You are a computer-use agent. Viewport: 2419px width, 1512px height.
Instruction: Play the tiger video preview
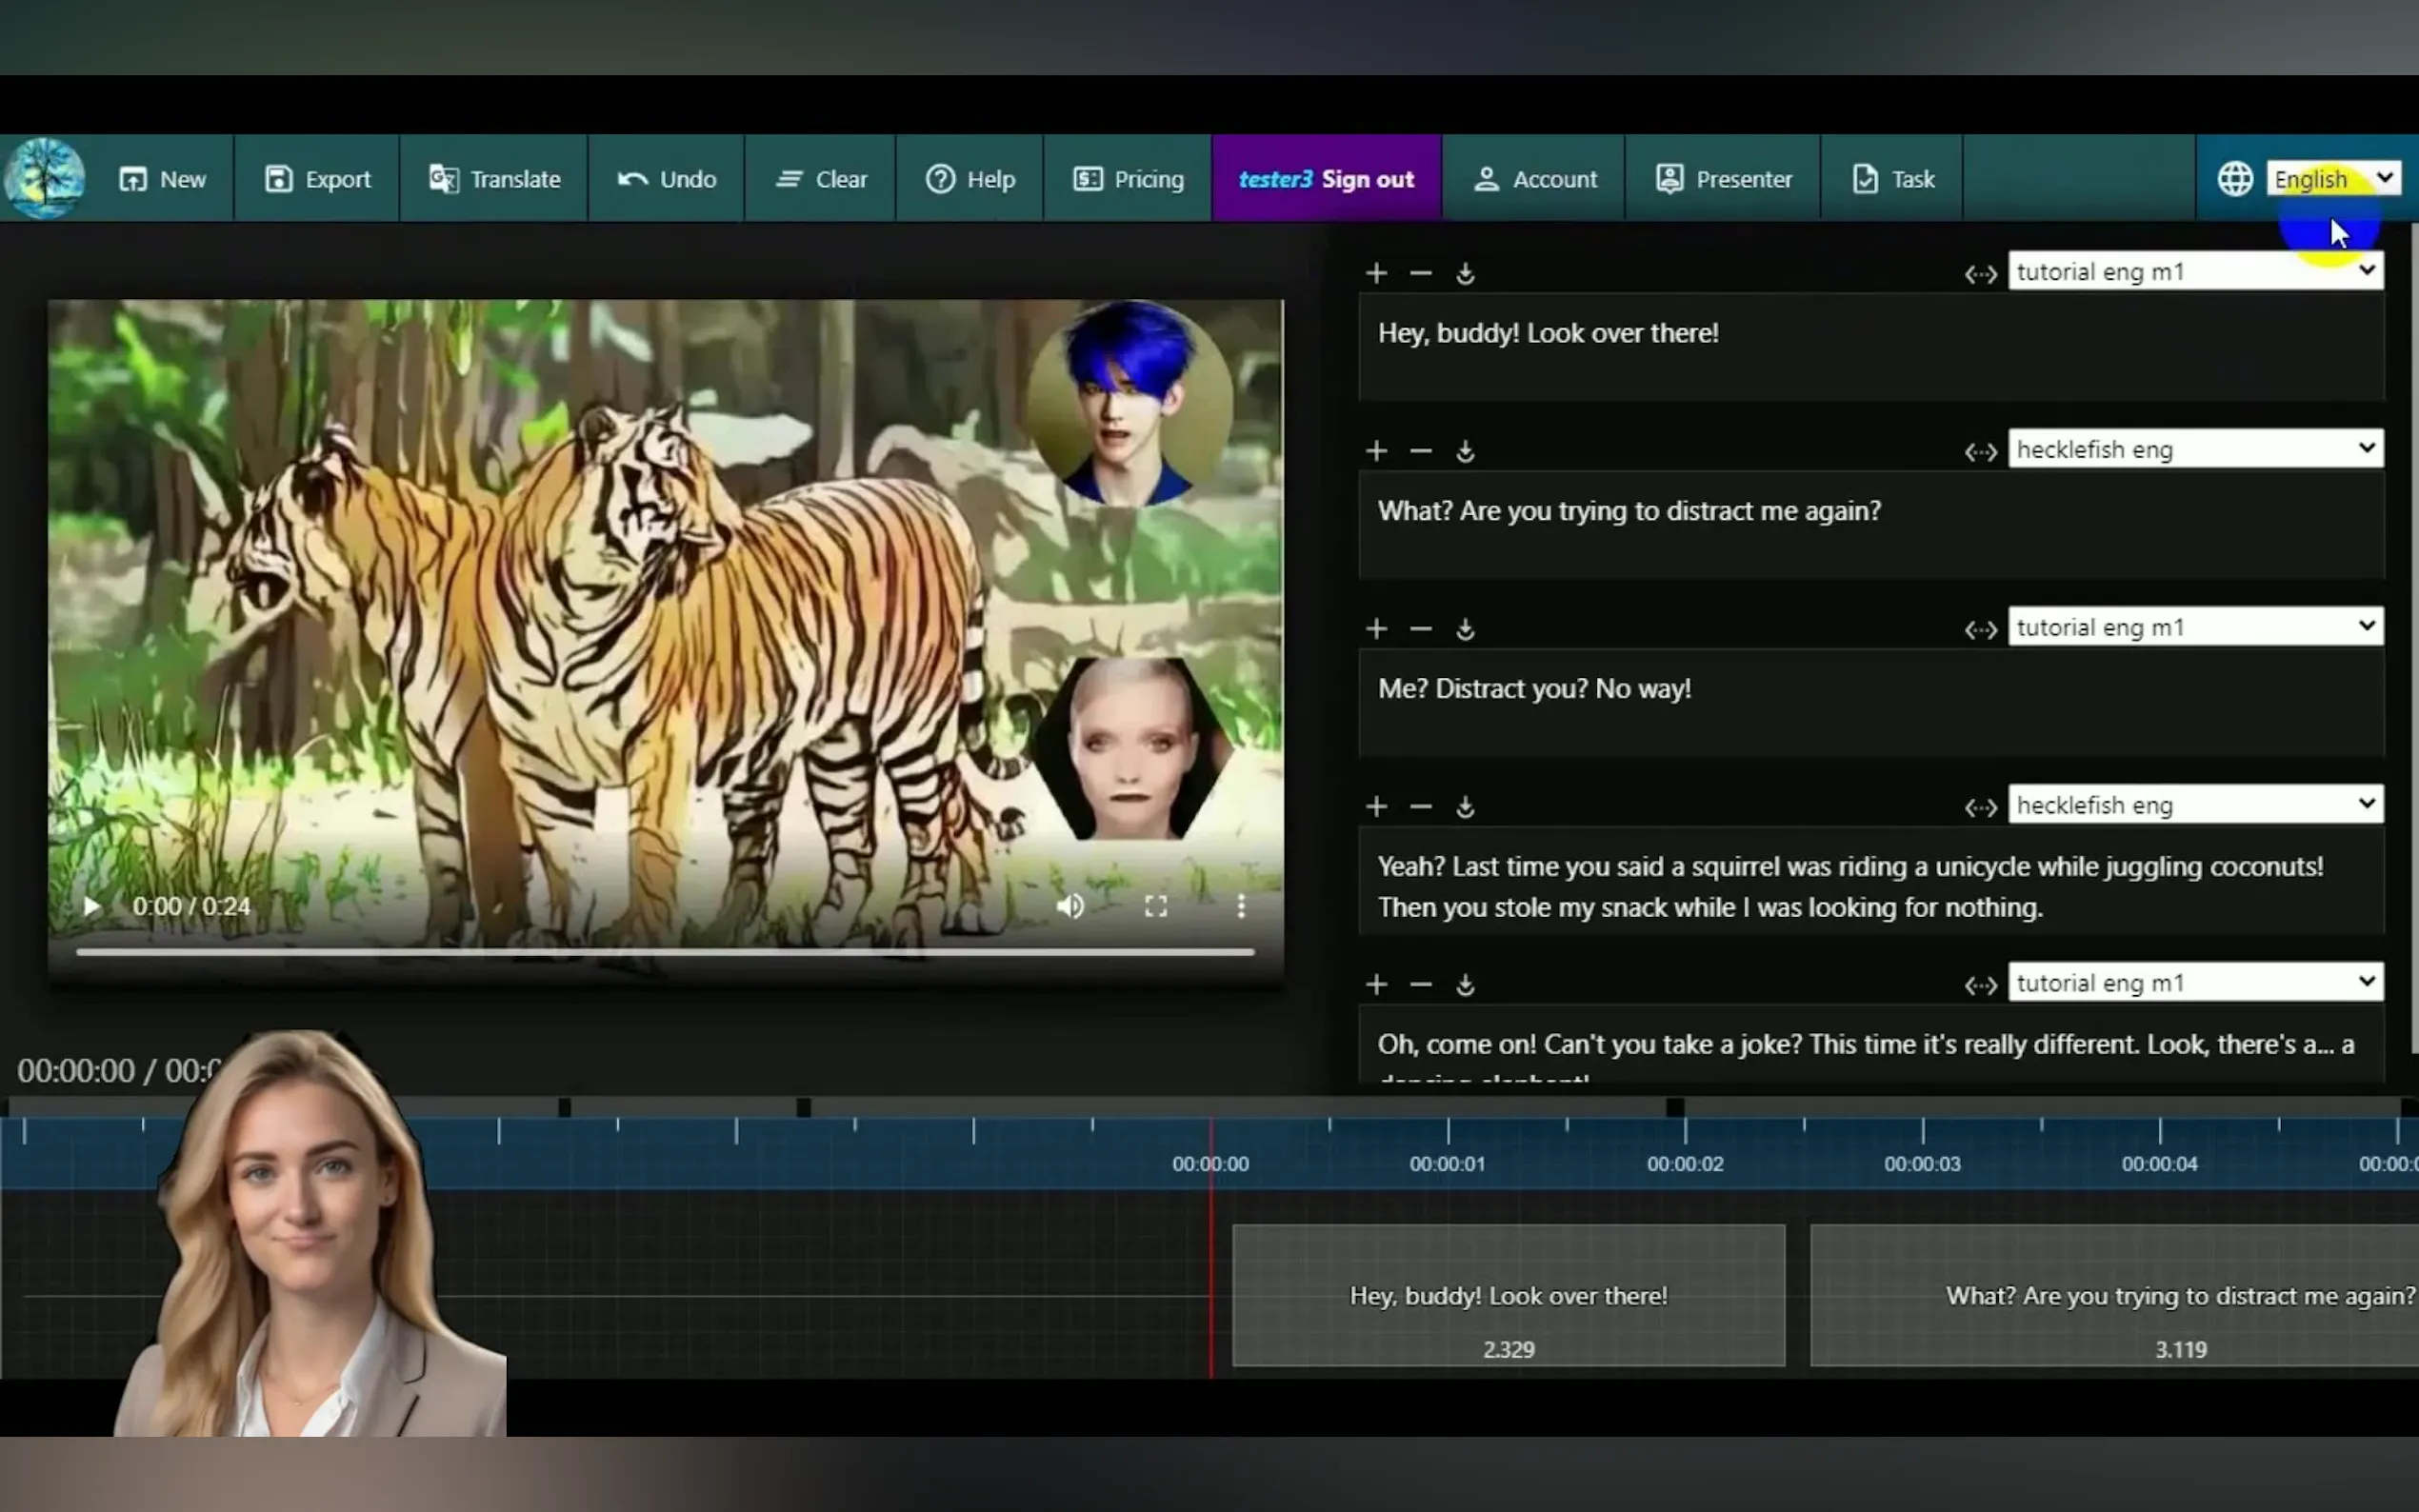click(92, 906)
